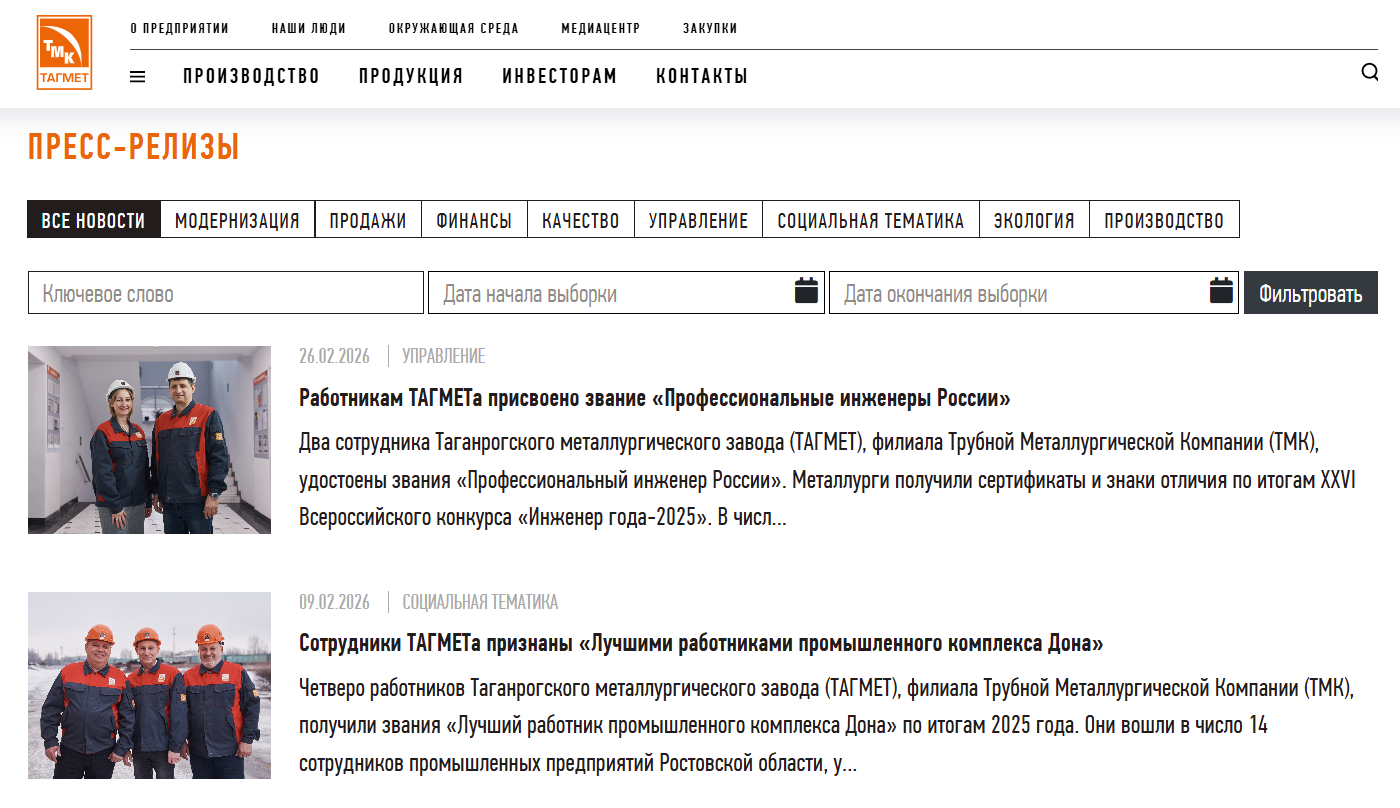Go to the Контакты page
The height and width of the screenshot is (808, 1400).
click(x=701, y=77)
